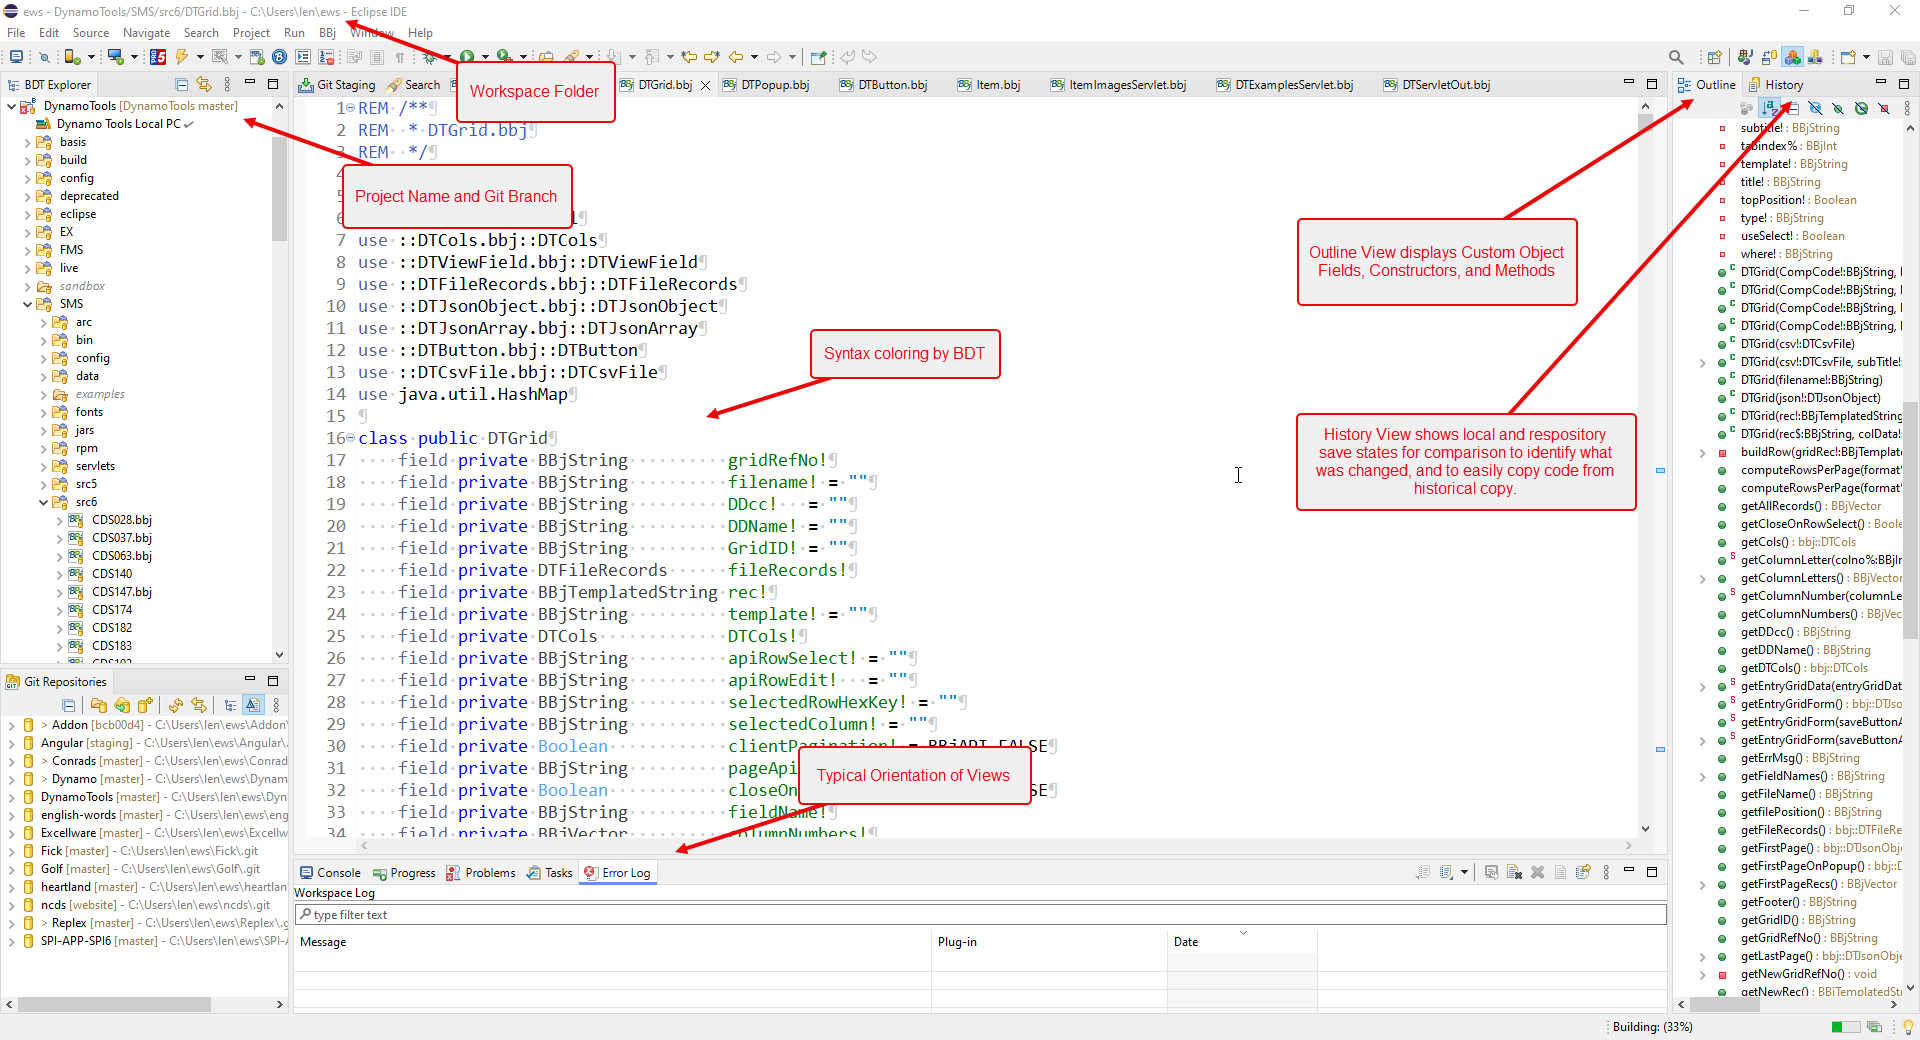Add an existing local Git repository
The width and height of the screenshot is (1920, 1040).
[x=98, y=706]
